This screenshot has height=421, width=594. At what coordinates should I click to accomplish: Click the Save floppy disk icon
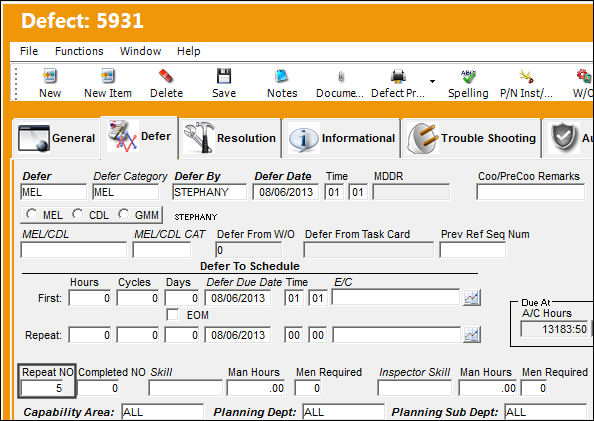tap(224, 76)
